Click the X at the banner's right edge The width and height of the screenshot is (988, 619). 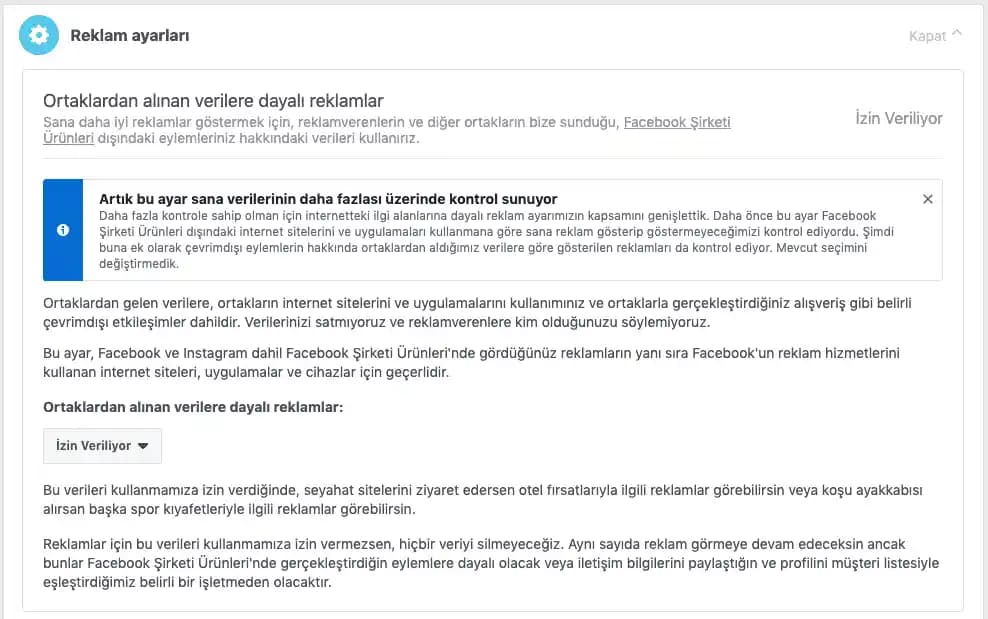[x=928, y=198]
